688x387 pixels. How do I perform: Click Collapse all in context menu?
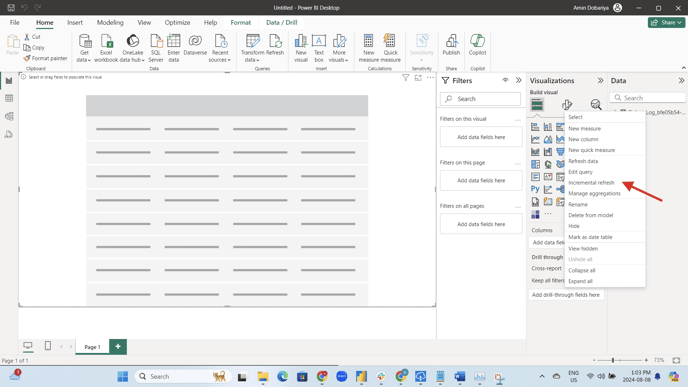pyautogui.click(x=581, y=270)
